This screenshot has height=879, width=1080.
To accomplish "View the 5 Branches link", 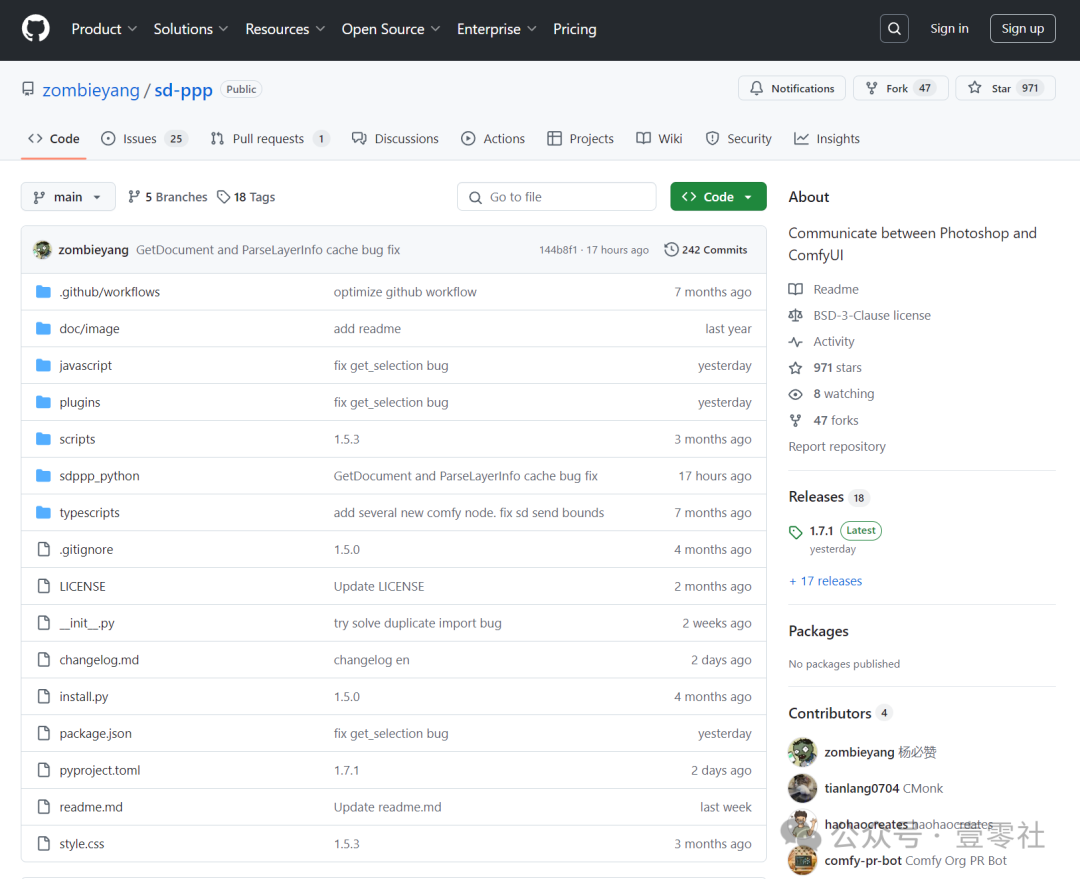I will [167, 197].
